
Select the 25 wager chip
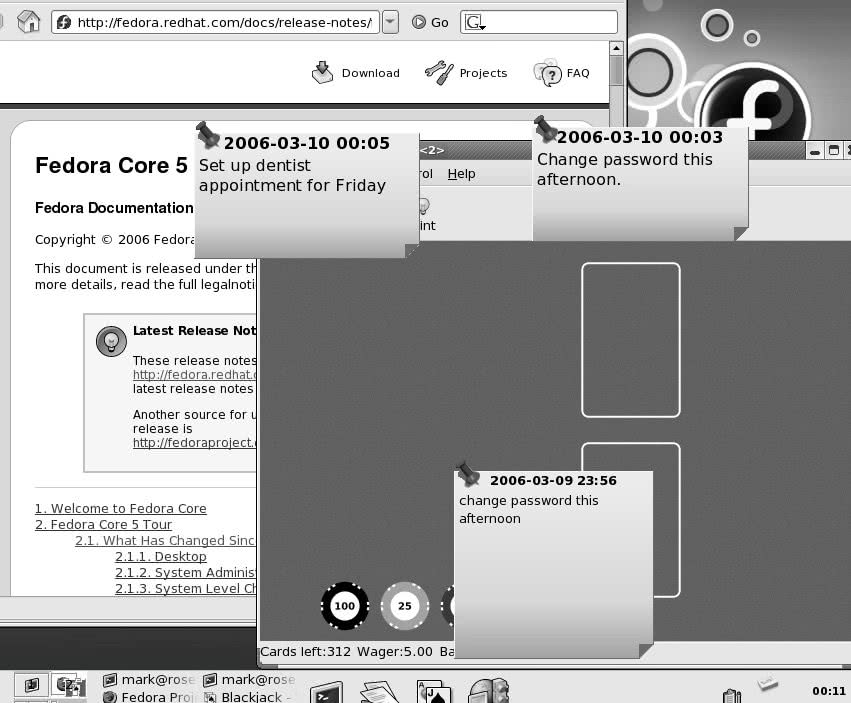click(405, 606)
